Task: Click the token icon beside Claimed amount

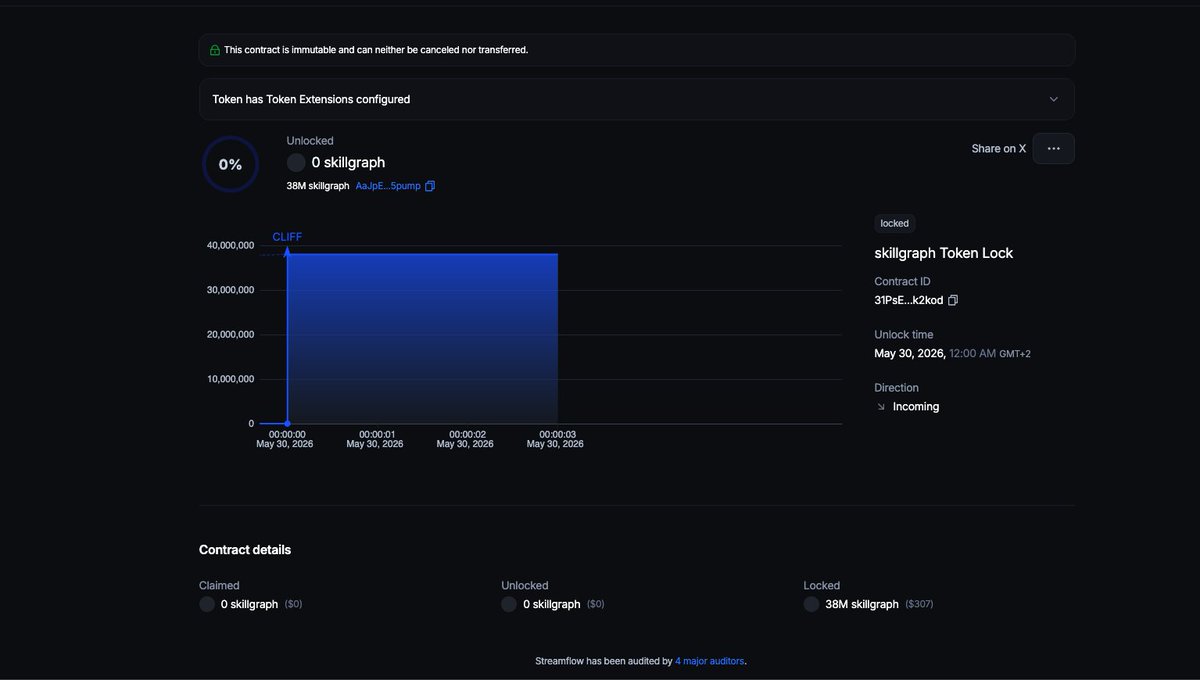Action: coord(207,604)
